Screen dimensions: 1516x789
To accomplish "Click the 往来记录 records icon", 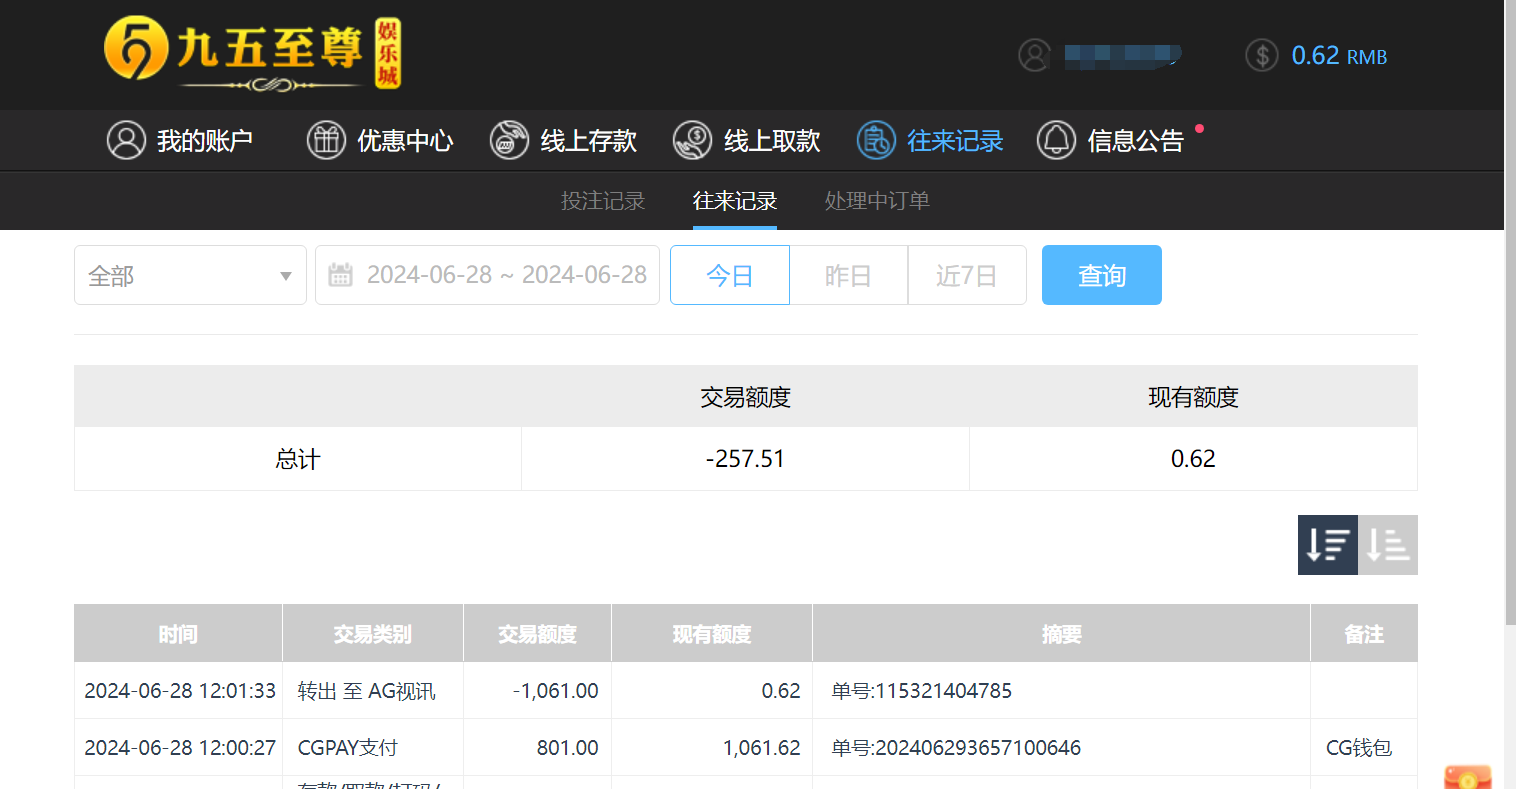I will coord(875,140).
